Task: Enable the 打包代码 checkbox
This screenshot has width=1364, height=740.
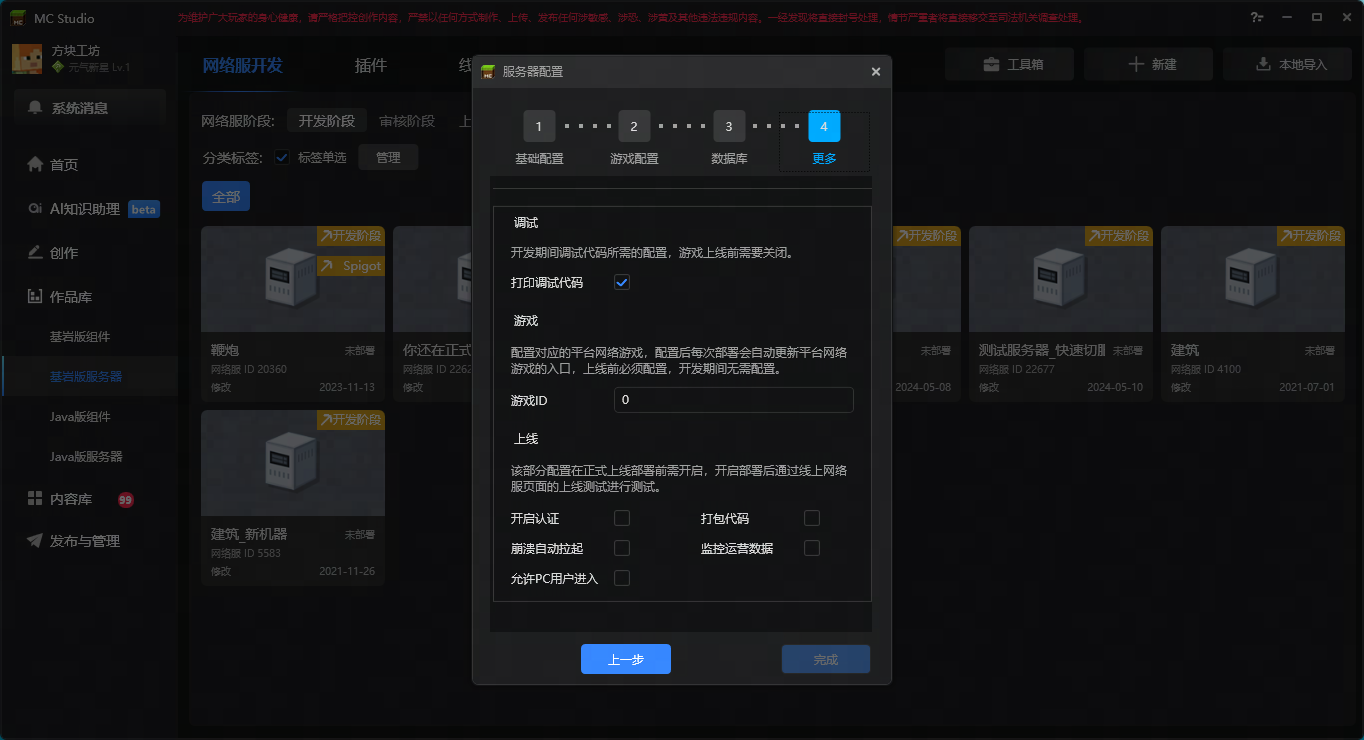Action: click(812, 518)
